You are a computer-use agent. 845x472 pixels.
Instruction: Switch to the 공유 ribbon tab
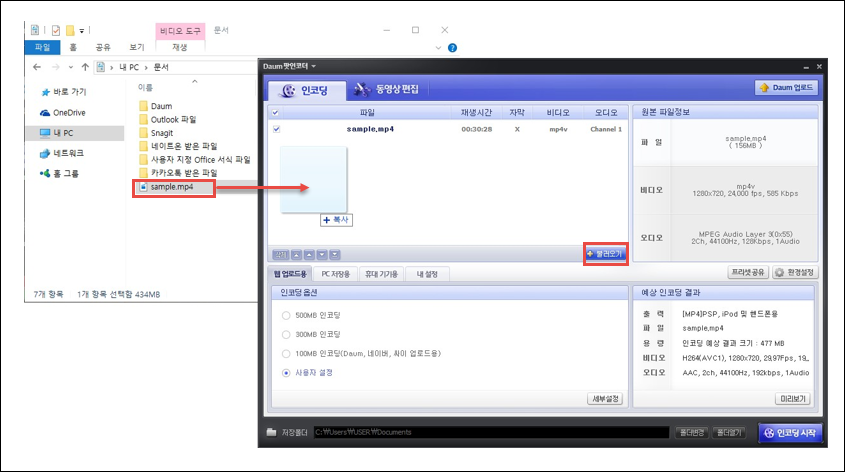pos(102,47)
